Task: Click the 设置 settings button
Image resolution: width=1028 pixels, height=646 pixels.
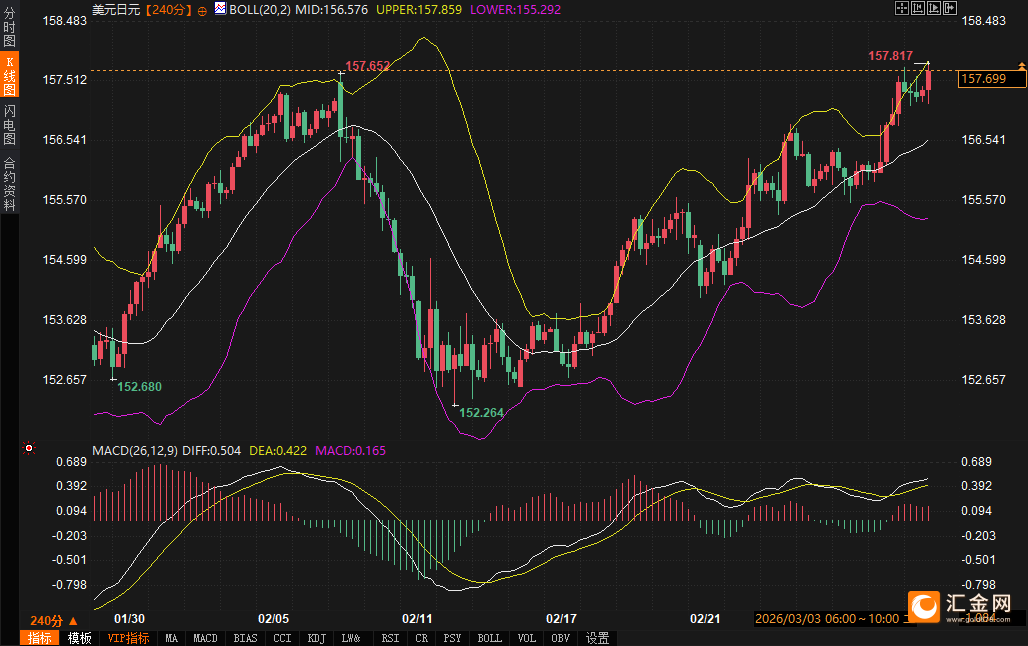Action: tap(598, 638)
